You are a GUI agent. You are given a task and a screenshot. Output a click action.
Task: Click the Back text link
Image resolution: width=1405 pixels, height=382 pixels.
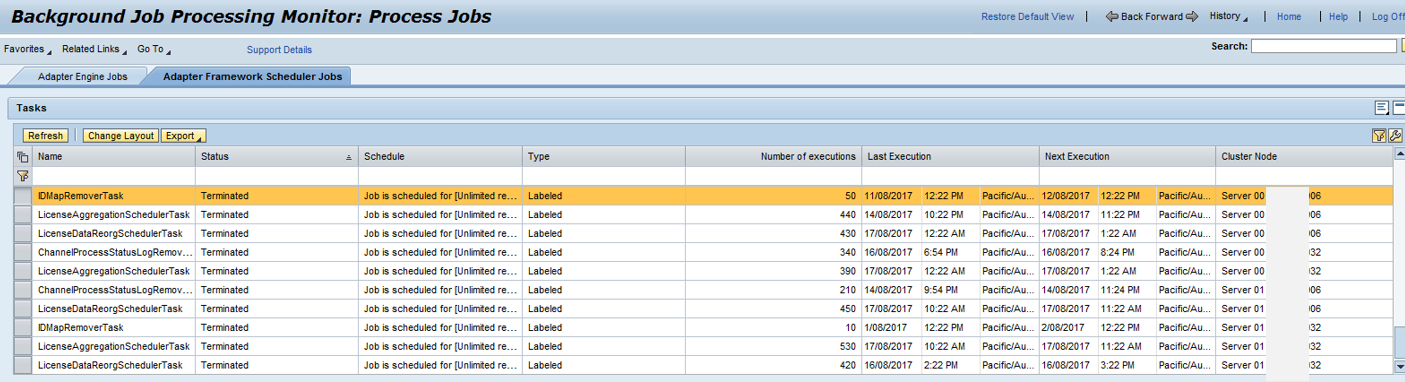point(1133,17)
